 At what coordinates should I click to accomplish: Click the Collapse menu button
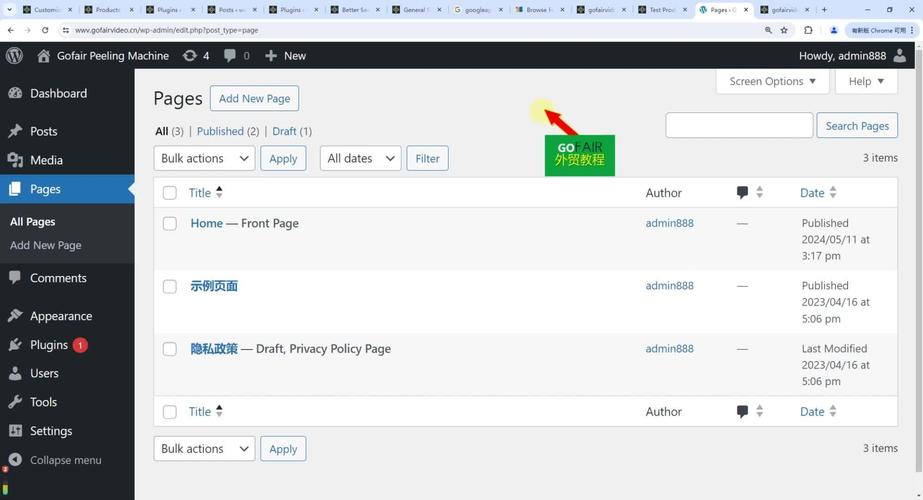(65, 460)
